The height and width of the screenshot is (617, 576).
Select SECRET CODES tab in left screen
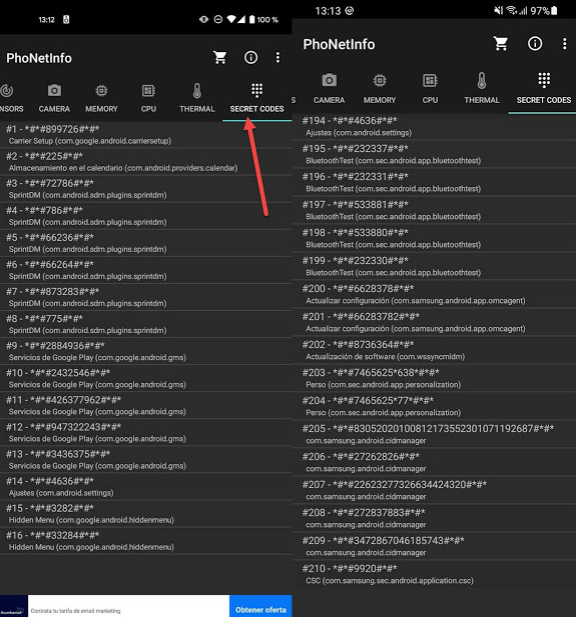[257, 99]
